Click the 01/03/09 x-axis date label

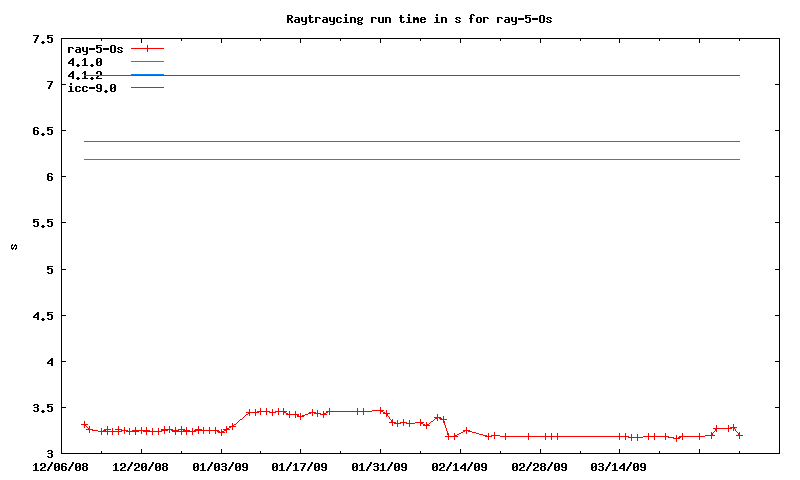(221, 466)
